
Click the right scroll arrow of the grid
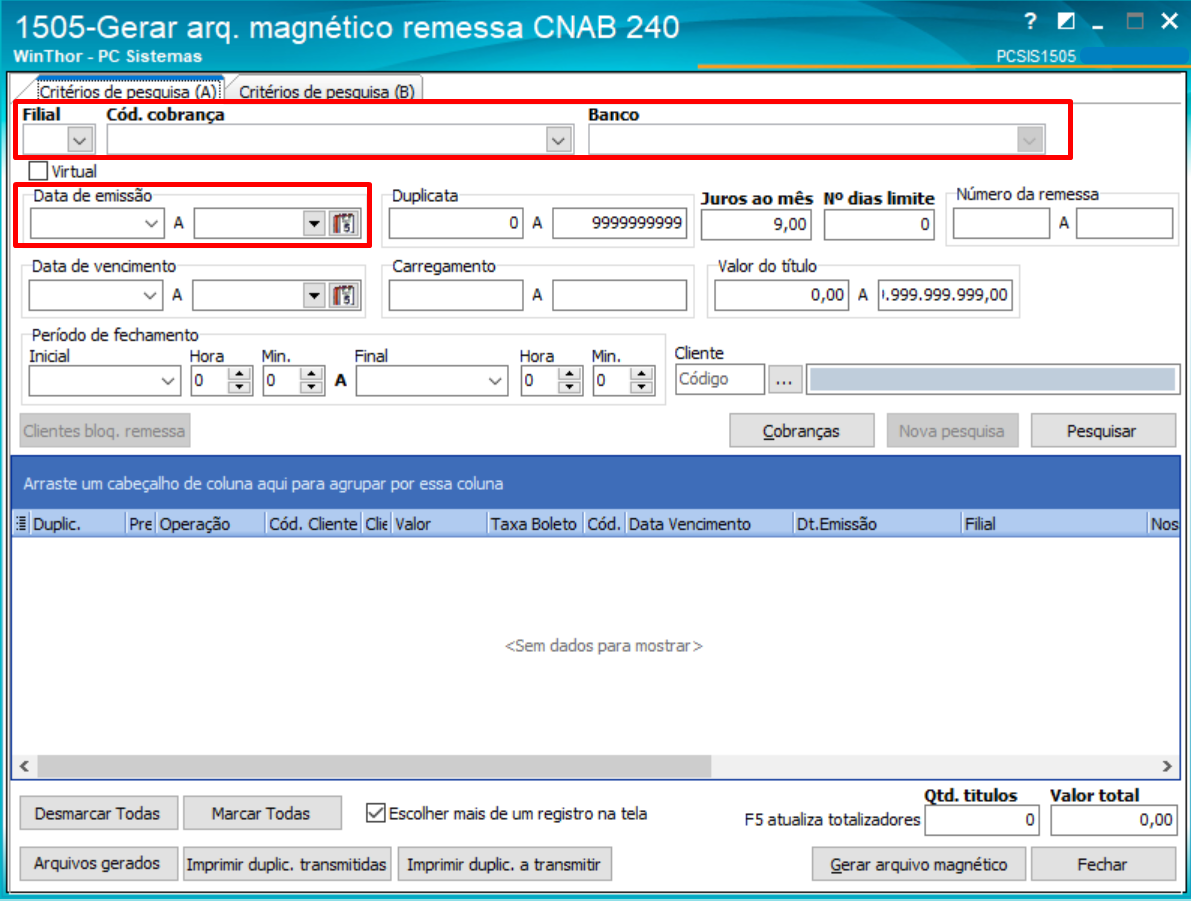1167,766
